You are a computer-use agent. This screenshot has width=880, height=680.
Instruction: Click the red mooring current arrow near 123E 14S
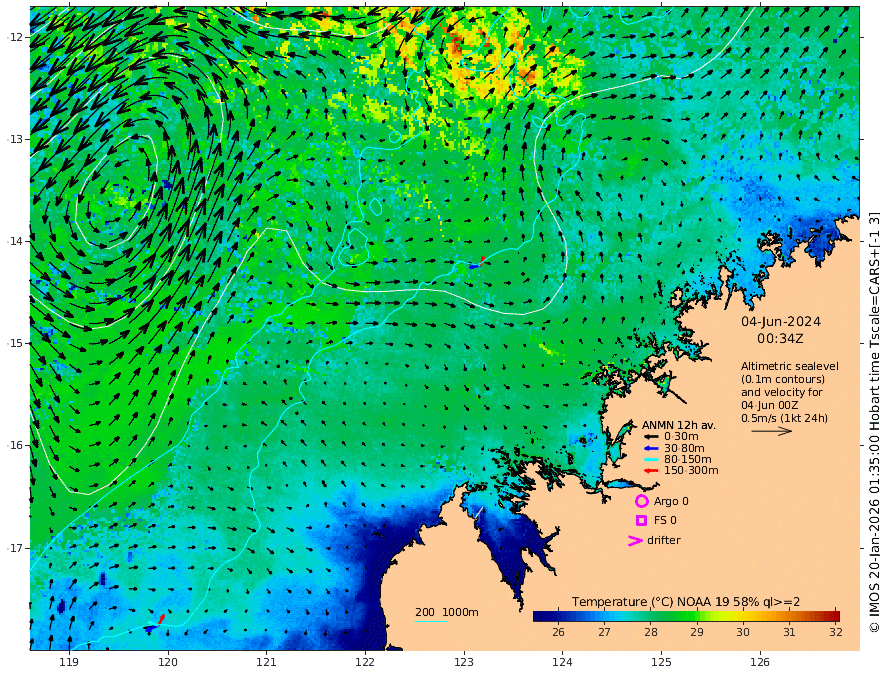482,260
